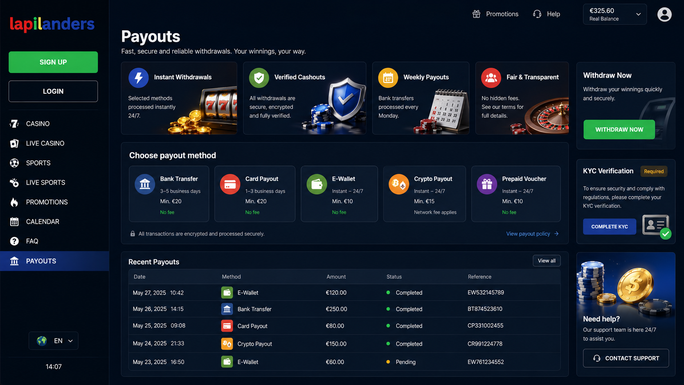This screenshot has width=684, height=385.
Task: Click reference EW761234552
Action: [486, 362]
